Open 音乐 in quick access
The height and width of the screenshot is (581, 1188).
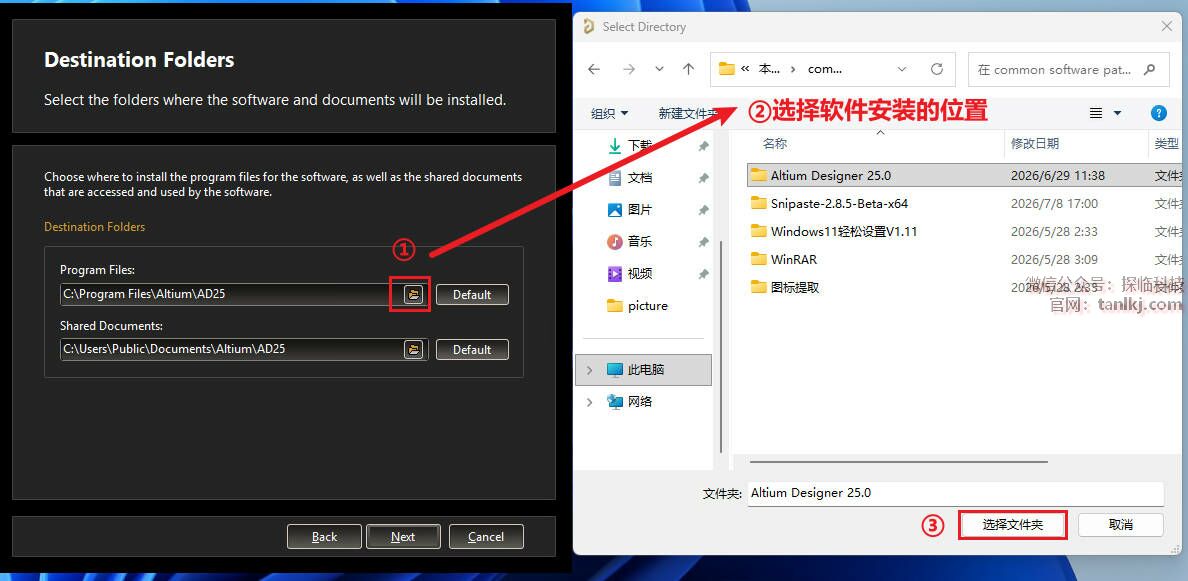640,242
